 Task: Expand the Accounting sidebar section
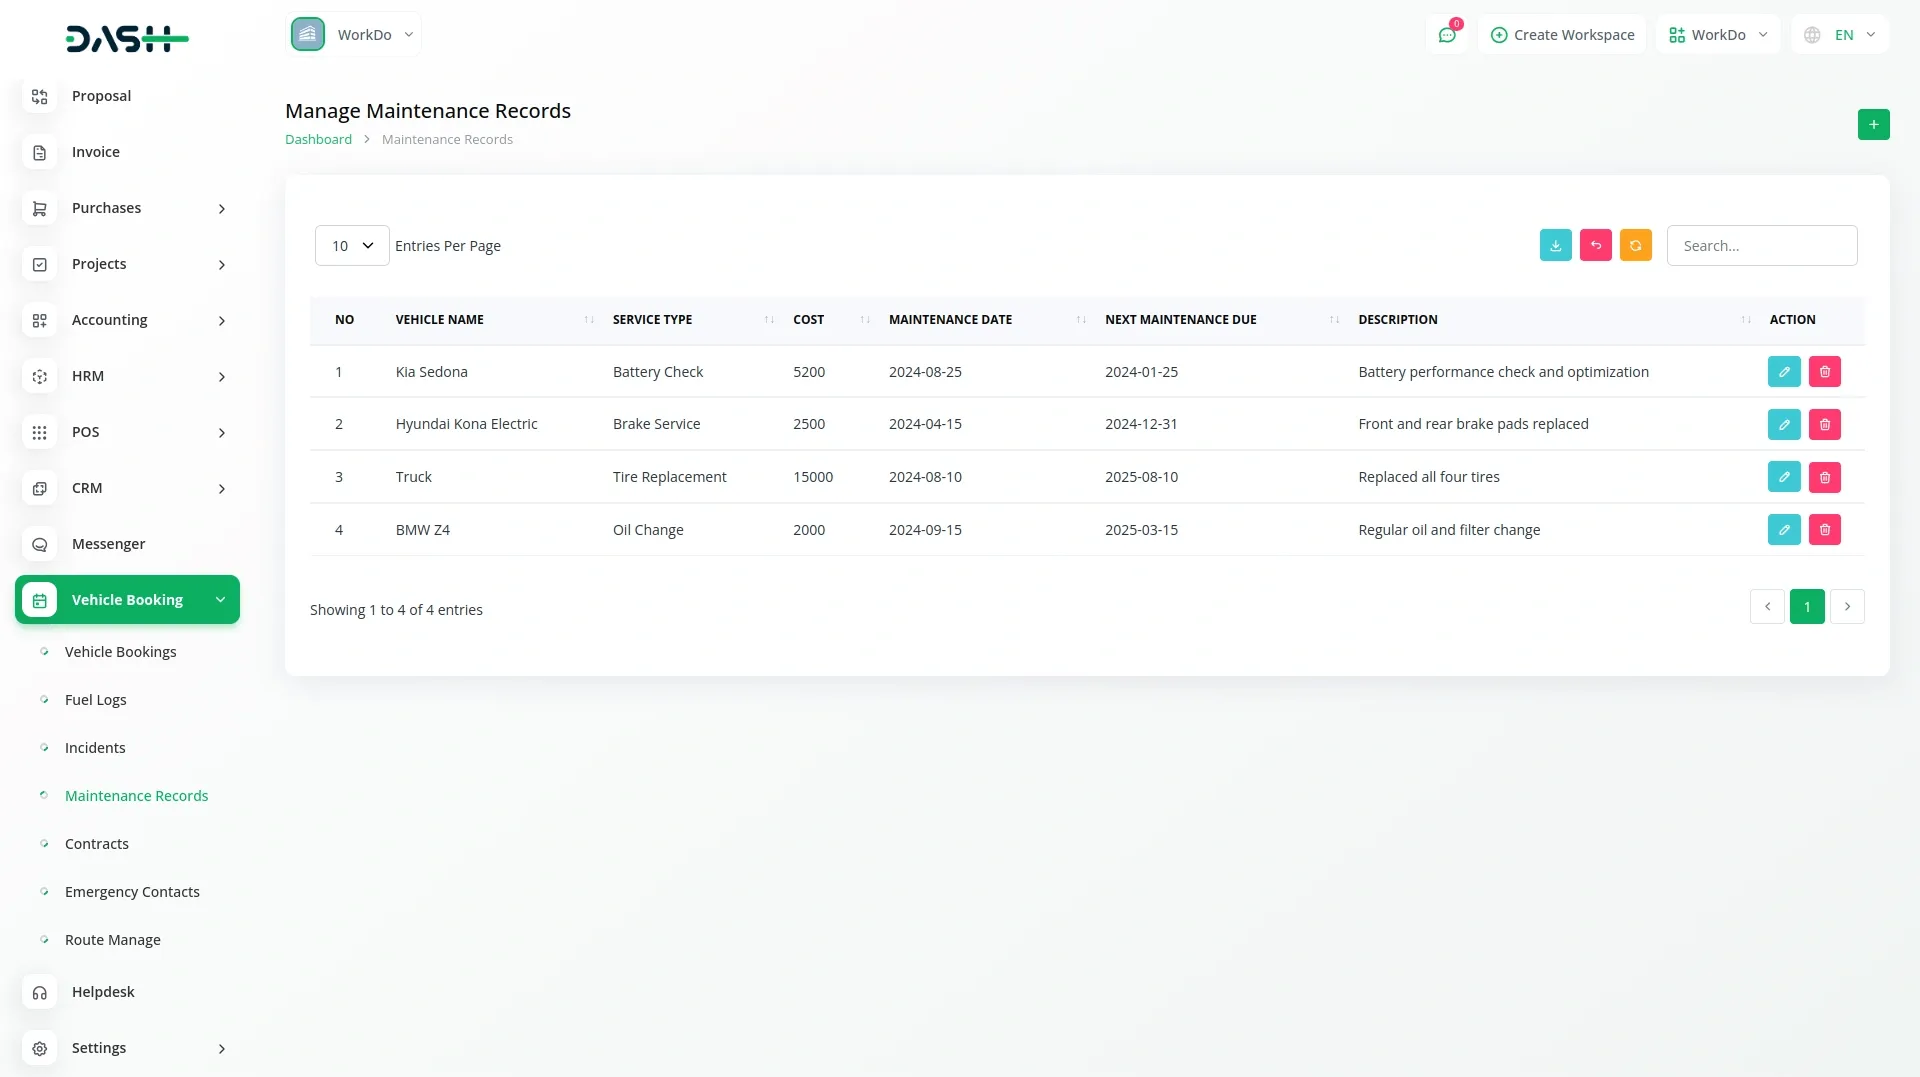coord(110,320)
